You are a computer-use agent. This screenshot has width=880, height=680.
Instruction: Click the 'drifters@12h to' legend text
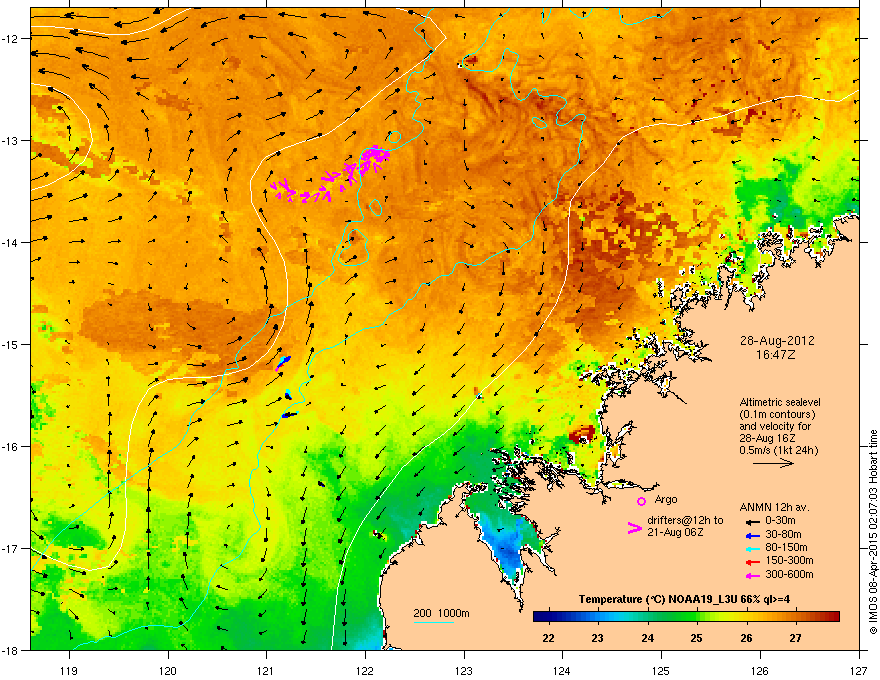(685, 520)
